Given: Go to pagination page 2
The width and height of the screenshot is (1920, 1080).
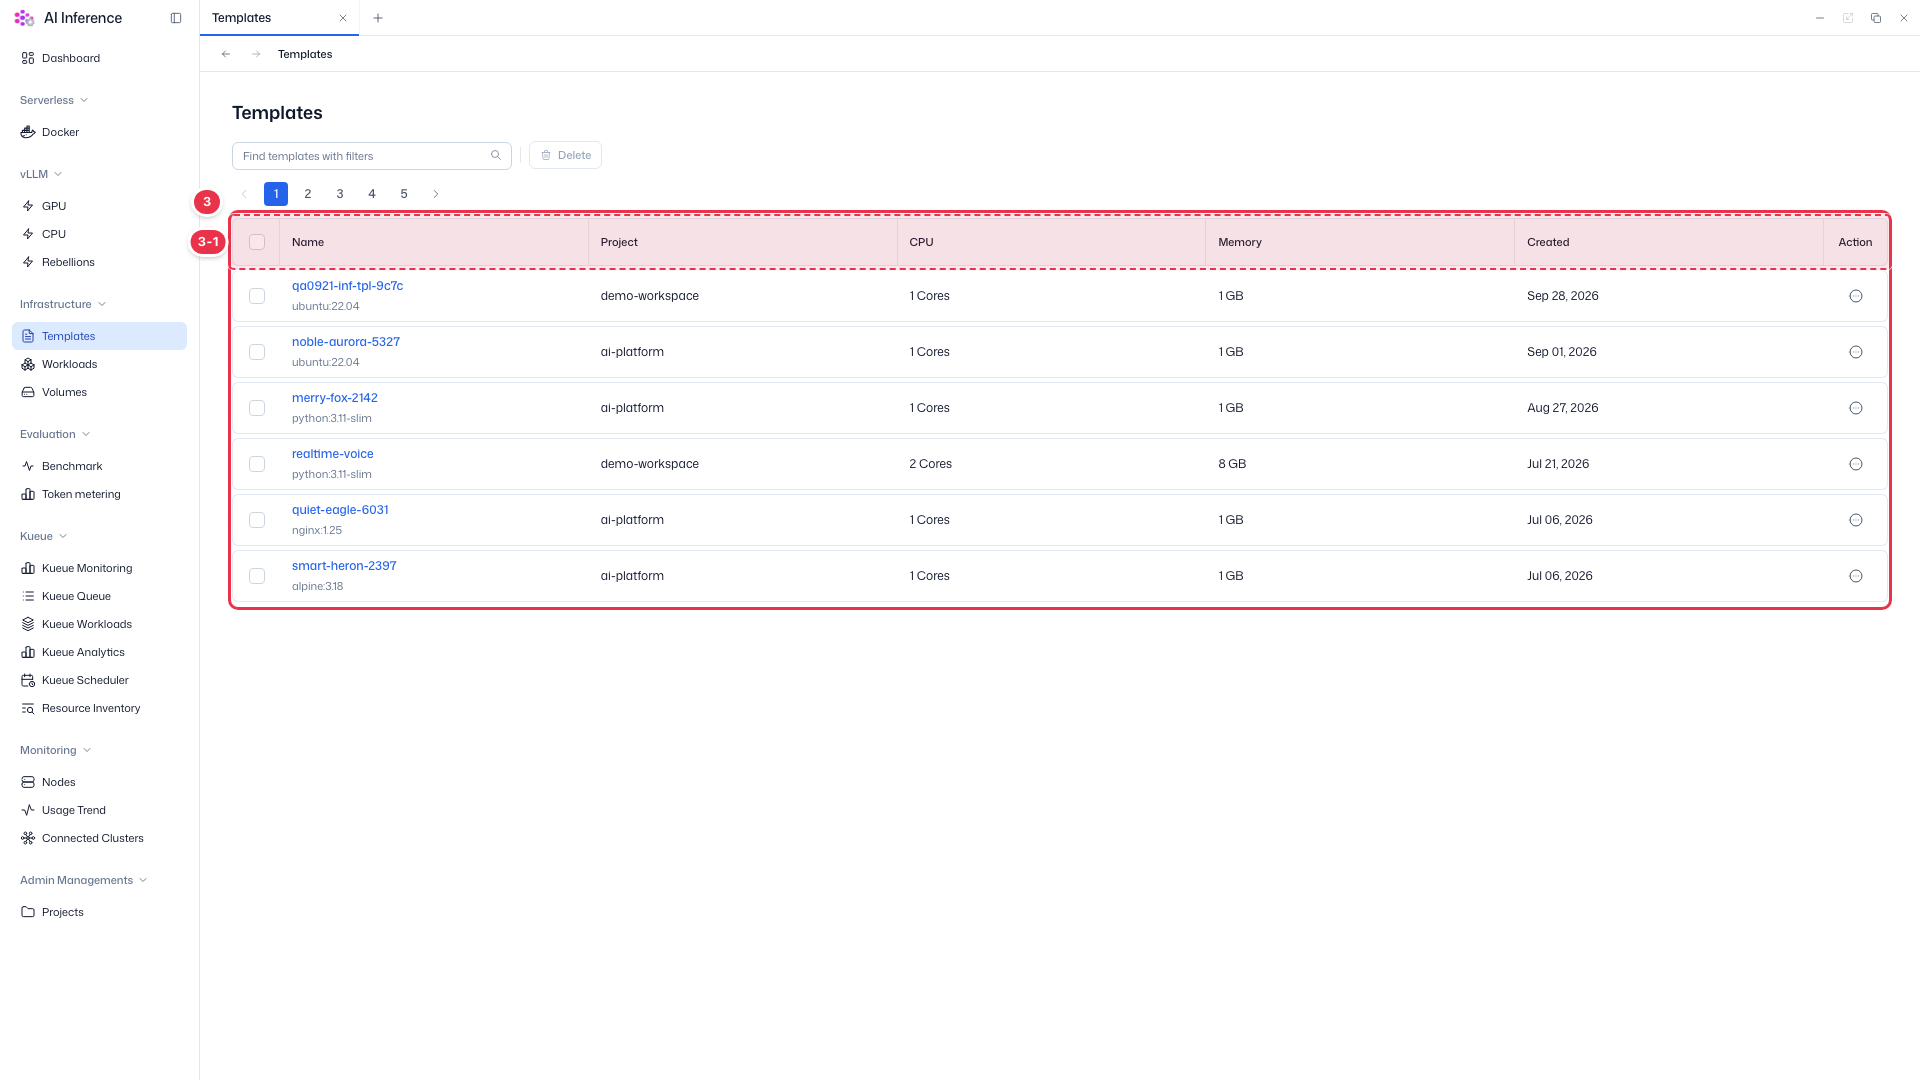Looking at the screenshot, I should click(x=308, y=194).
